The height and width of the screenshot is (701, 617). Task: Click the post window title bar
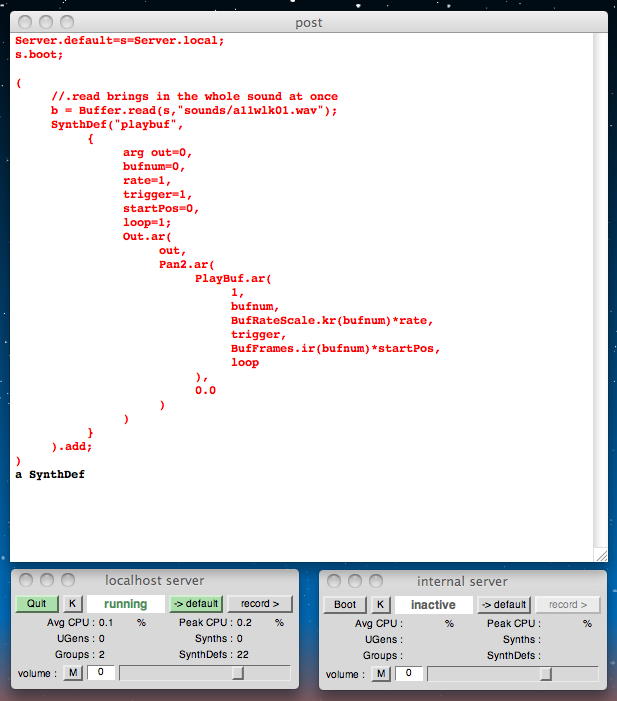click(x=308, y=22)
